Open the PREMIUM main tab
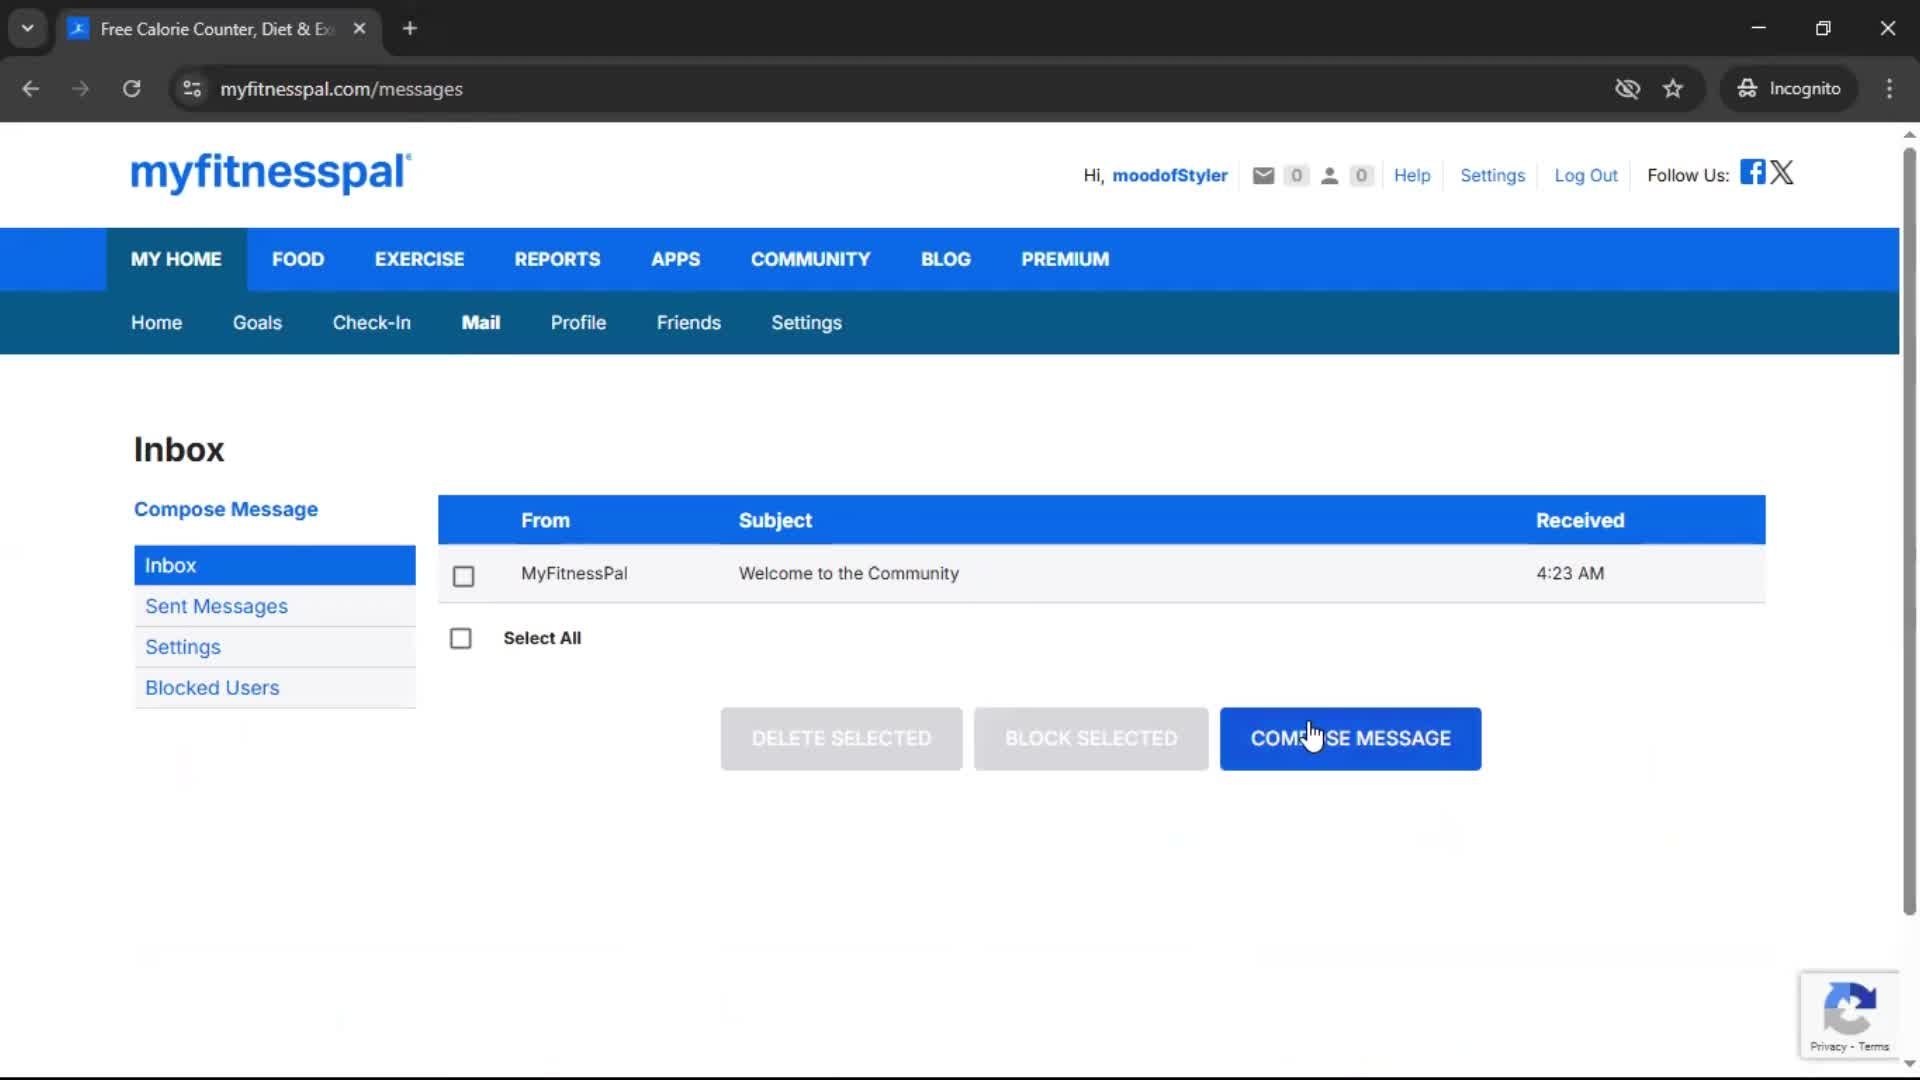The image size is (1920, 1080). (x=1065, y=259)
